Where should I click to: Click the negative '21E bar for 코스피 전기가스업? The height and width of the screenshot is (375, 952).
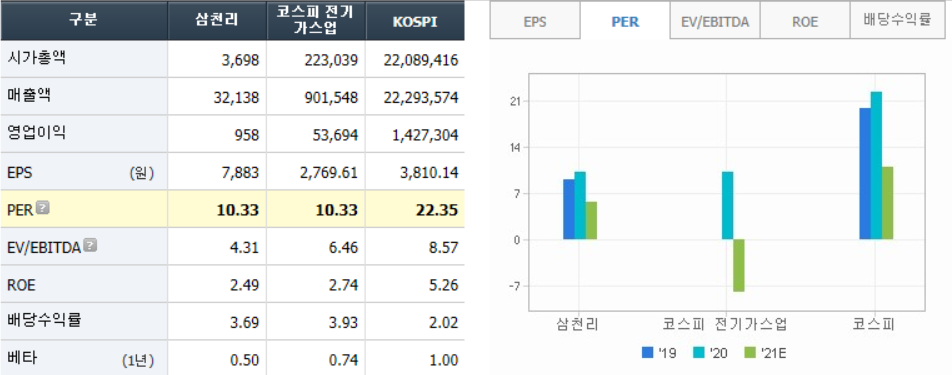738,266
